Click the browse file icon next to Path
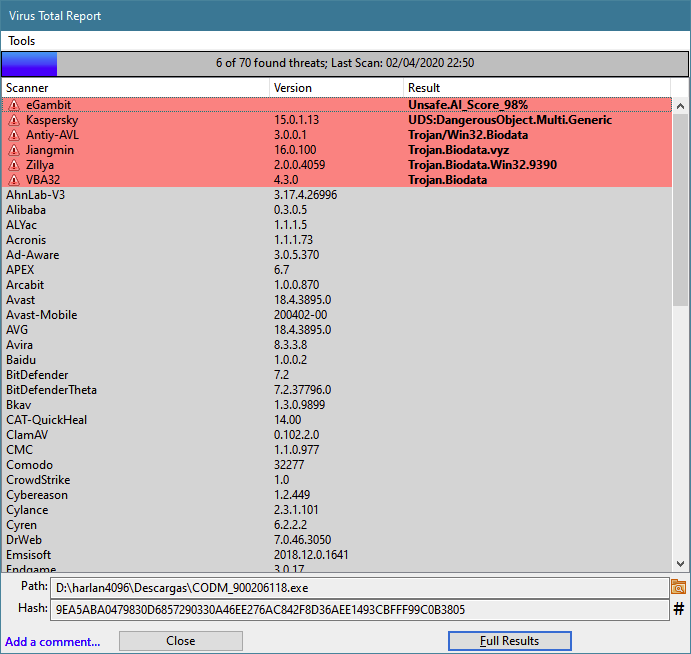 coord(679,587)
